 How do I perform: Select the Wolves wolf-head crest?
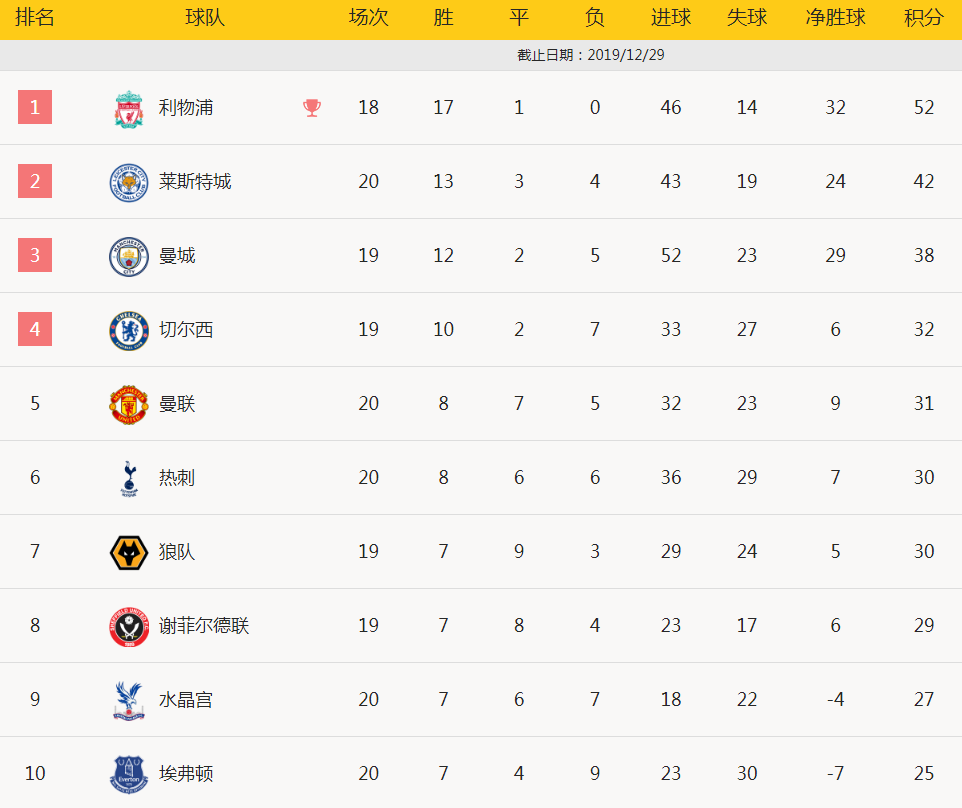click(x=129, y=553)
